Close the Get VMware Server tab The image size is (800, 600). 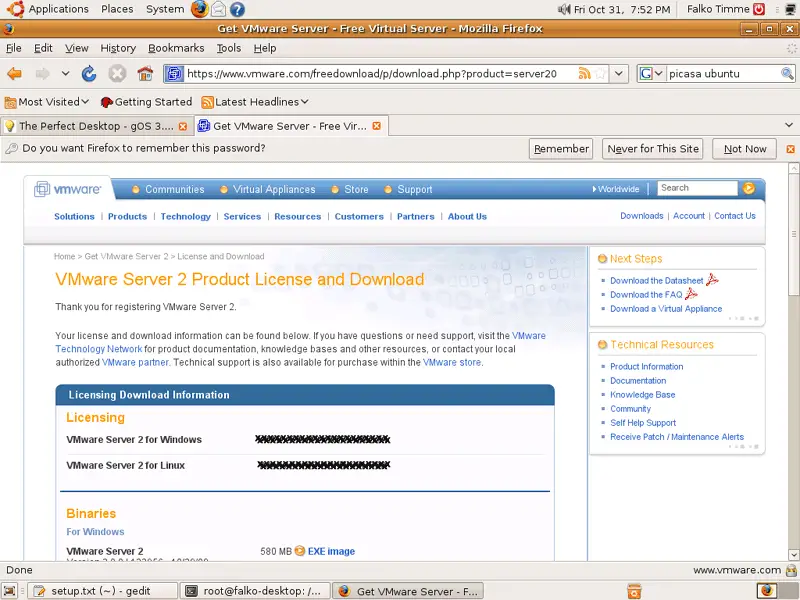(377, 126)
